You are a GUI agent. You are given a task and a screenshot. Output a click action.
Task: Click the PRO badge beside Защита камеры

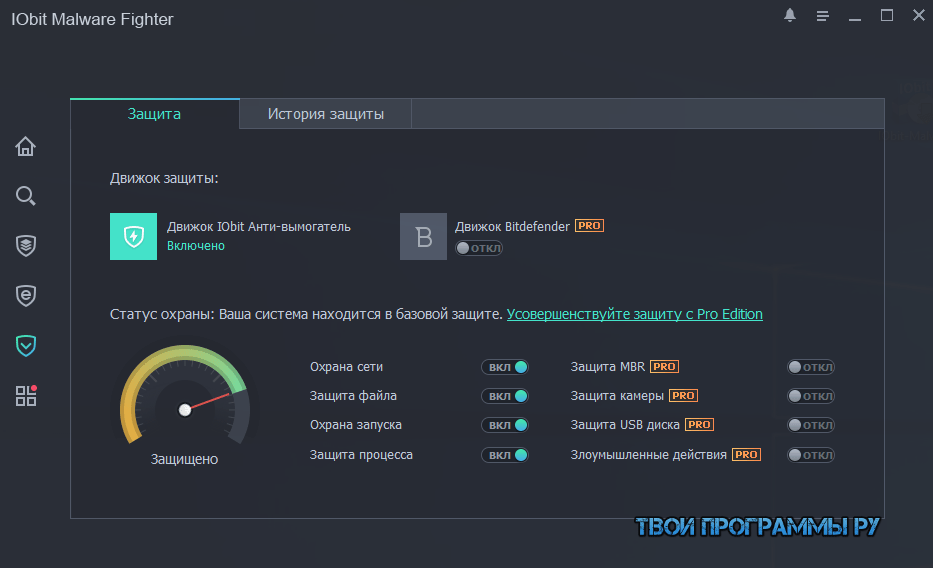pos(683,396)
